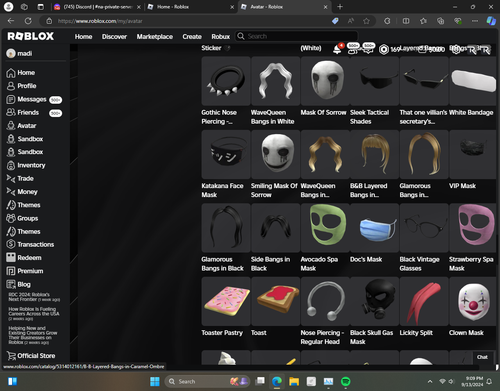Click the Roblox search field
The image size is (500, 391).
pos(297,36)
